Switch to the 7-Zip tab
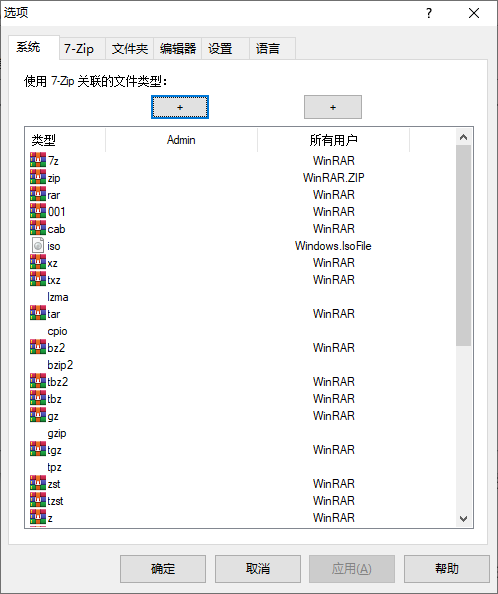The height and width of the screenshot is (594, 498). click(x=82, y=48)
